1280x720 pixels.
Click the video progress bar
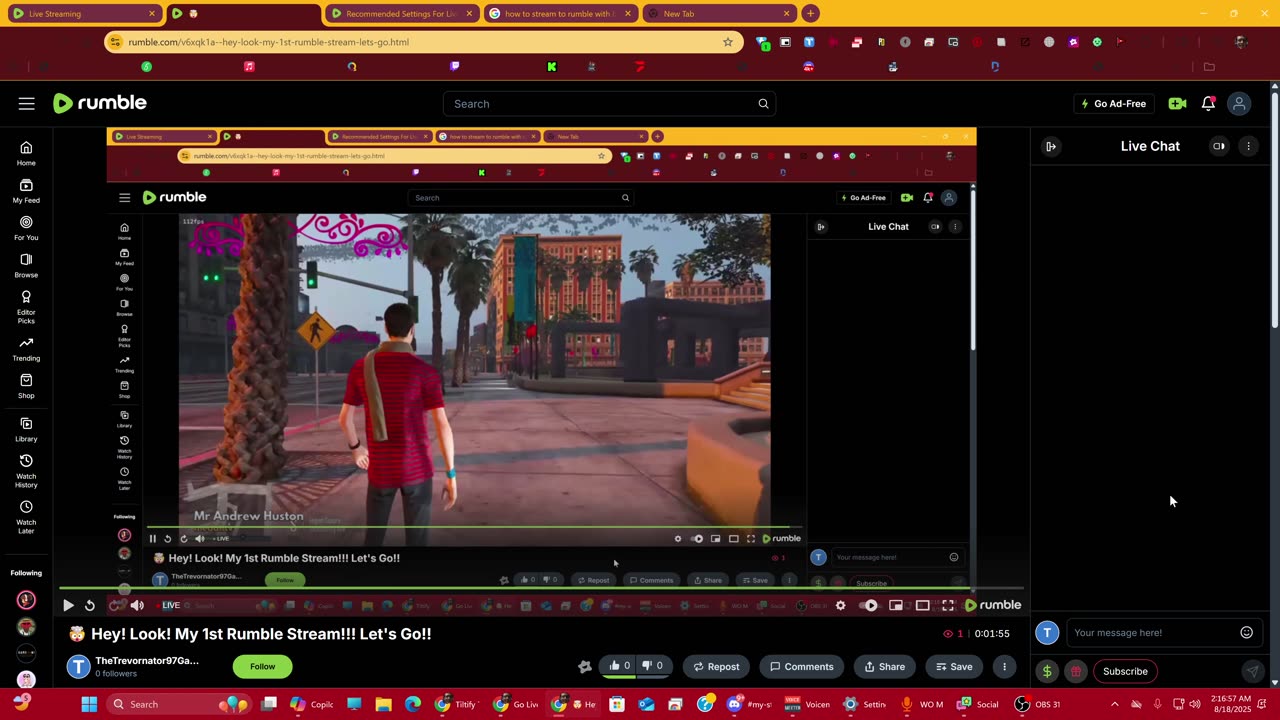541,589
